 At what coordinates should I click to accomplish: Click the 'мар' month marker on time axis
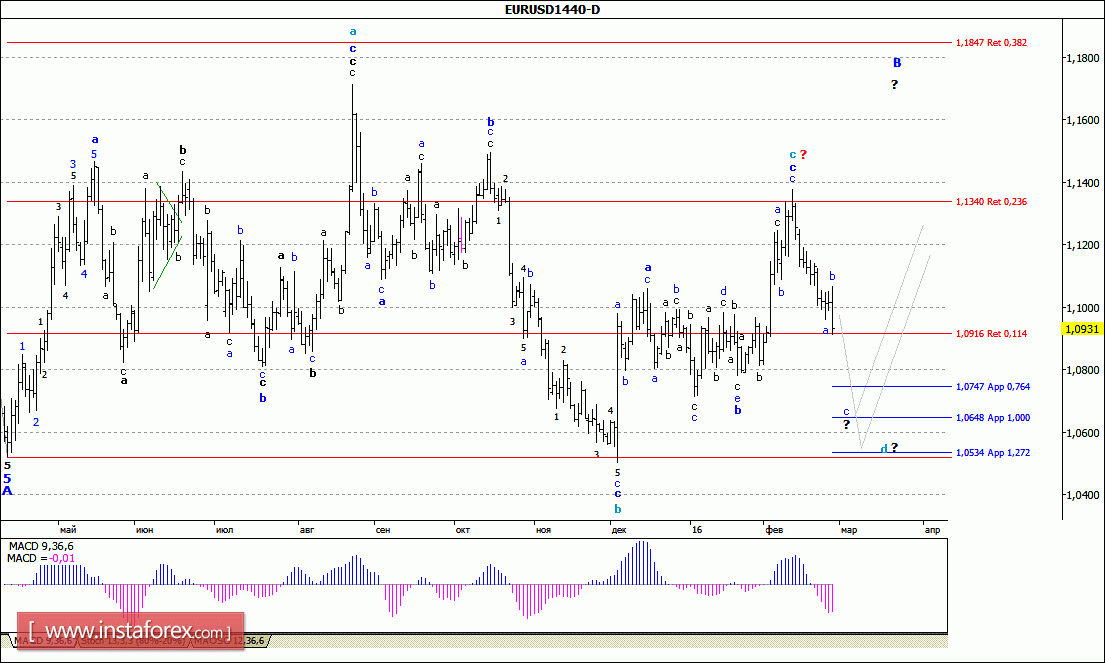(848, 529)
